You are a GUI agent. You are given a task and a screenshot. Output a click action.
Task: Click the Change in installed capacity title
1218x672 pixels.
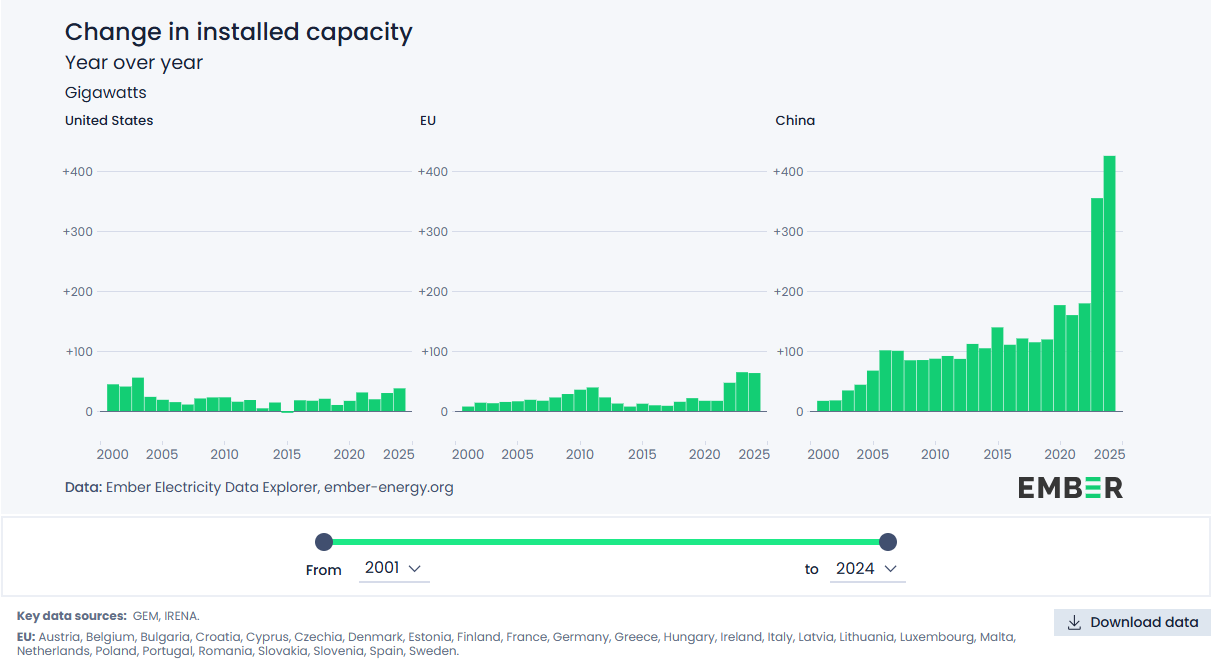pyautogui.click(x=239, y=32)
